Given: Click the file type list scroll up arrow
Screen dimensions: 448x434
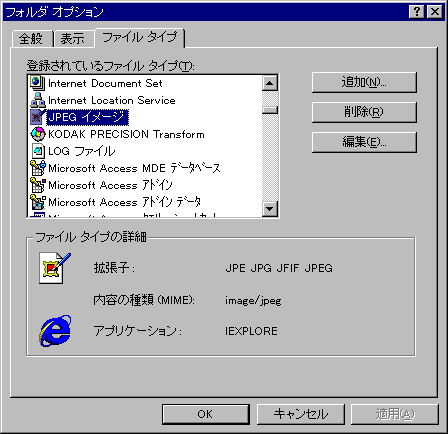Looking at the screenshot, I should coord(270,83).
